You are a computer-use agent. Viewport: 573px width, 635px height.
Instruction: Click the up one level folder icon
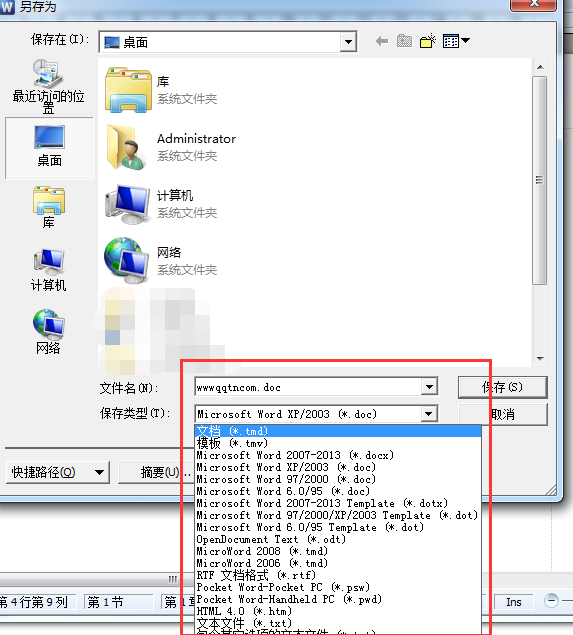pos(404,41)
